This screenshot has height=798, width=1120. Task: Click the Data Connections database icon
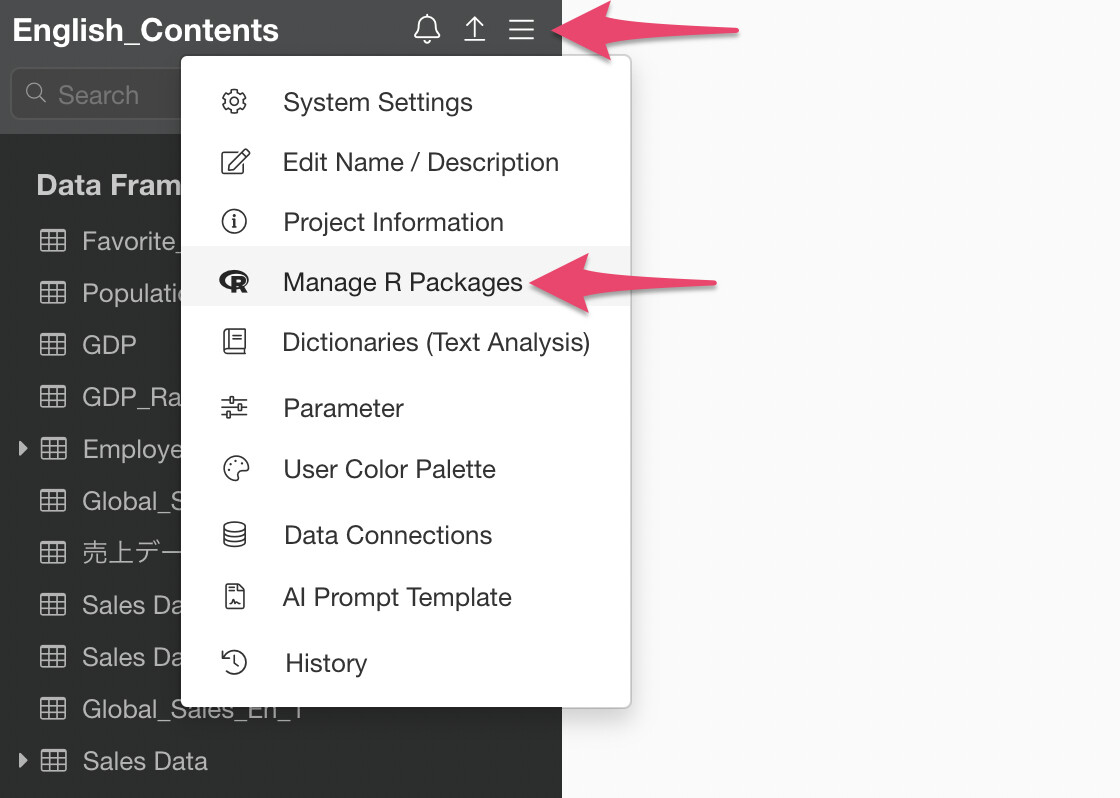click(x=234, y=535)
